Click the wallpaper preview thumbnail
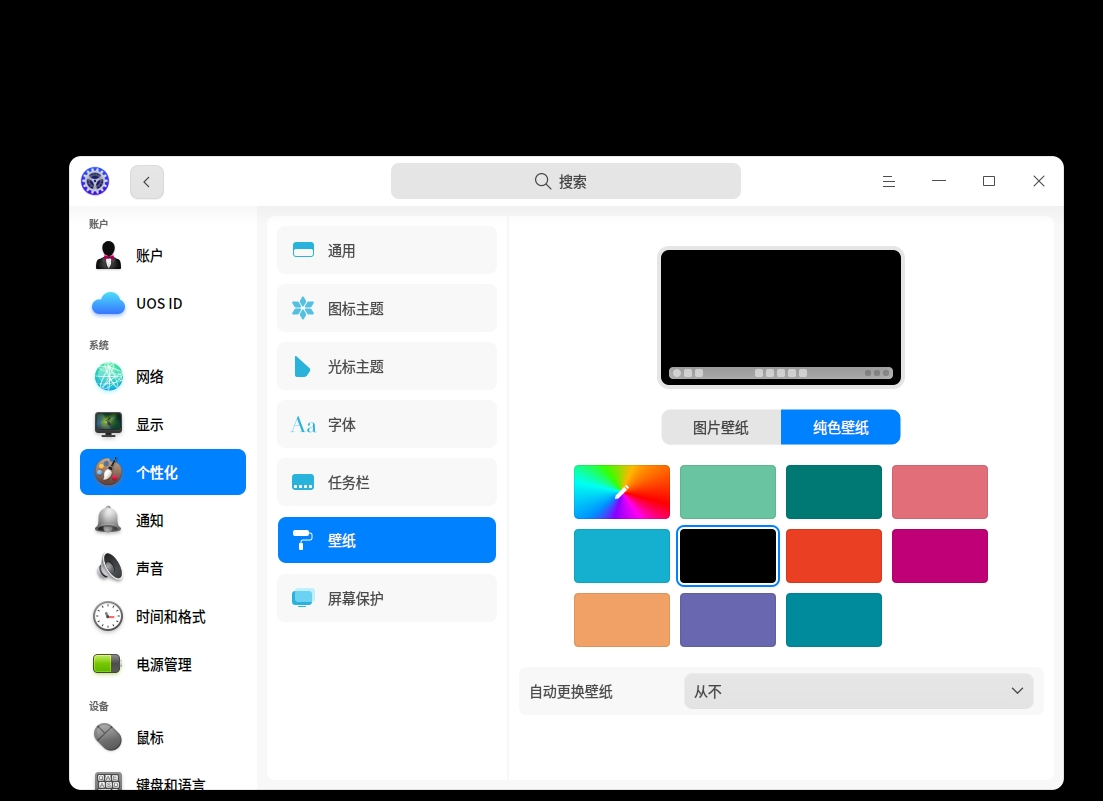 click(781, 317)
